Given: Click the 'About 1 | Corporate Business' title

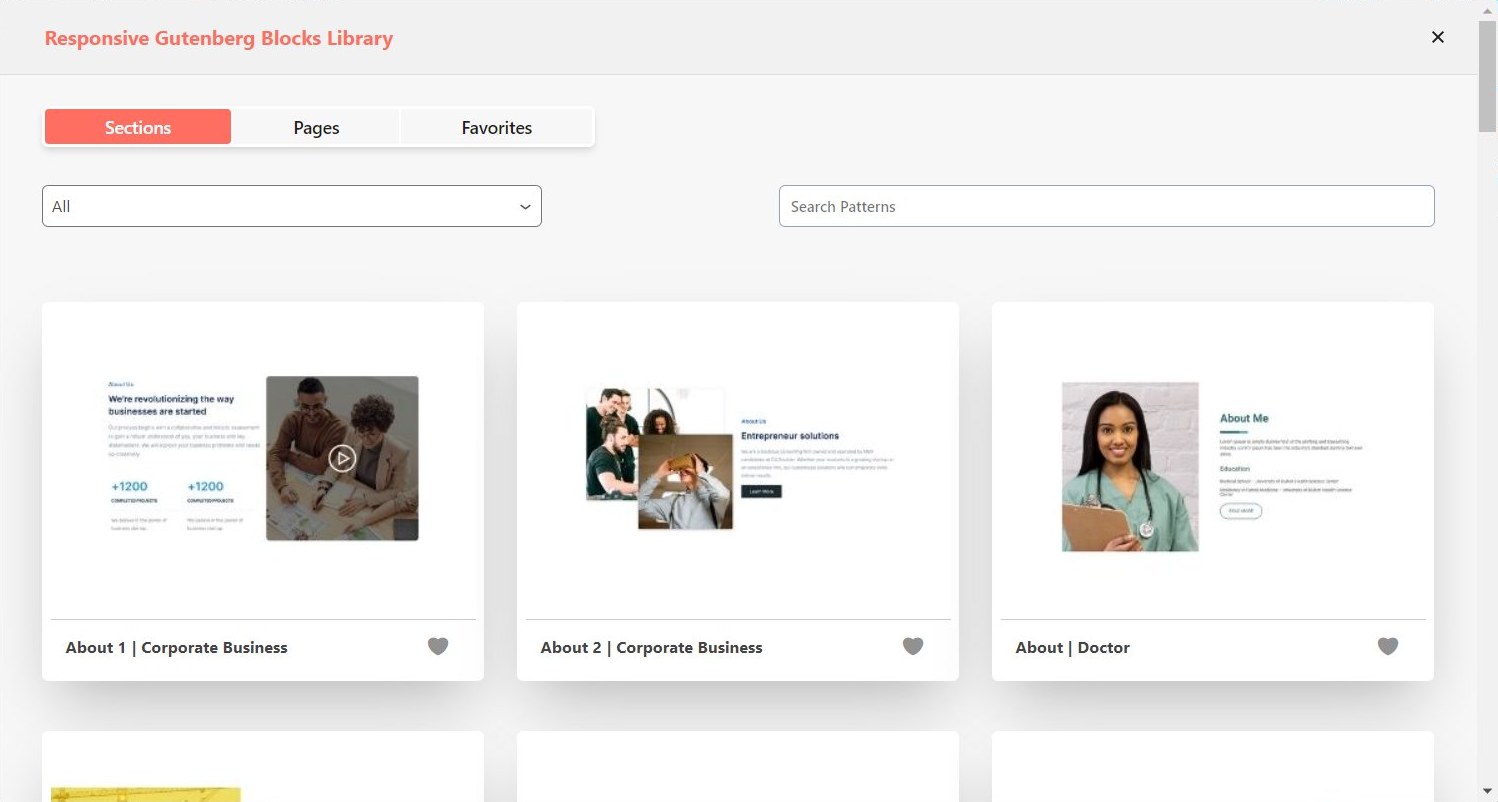Looking at the screenshot, I should pos(177,648).
